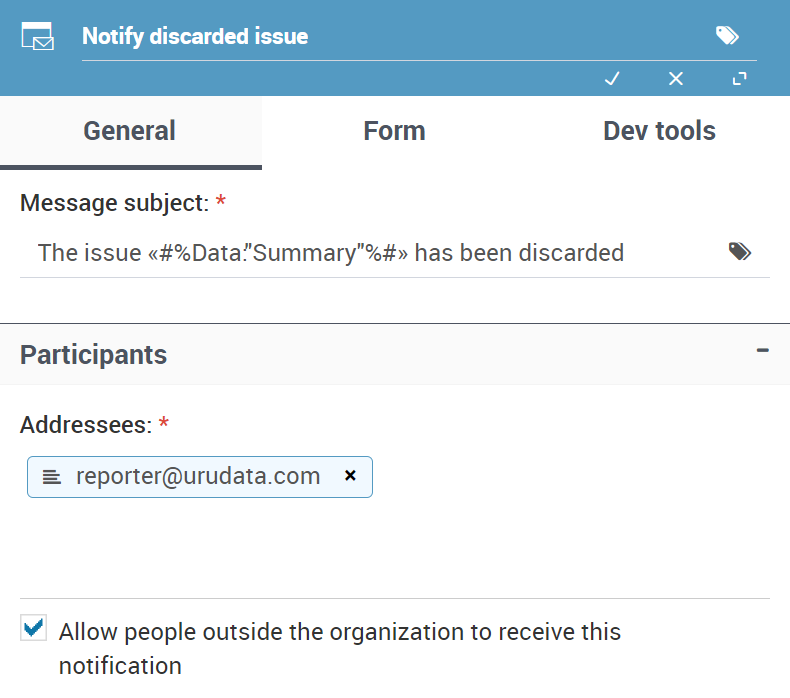Click the lines icon in addressee chip
Image resolution: width=790 pixels, height=698 pixels.
coord(51,477)
